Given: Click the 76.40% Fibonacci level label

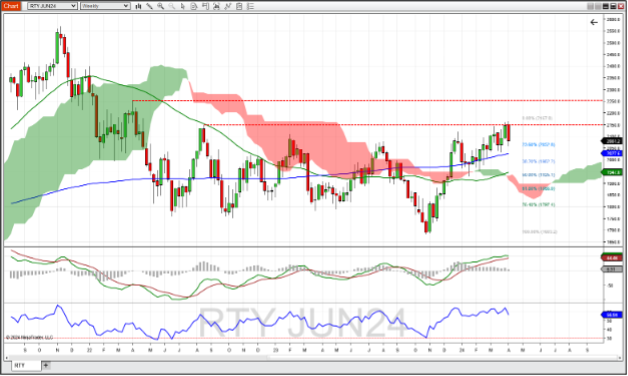Looking at the screenshot, I should [538, 205].
